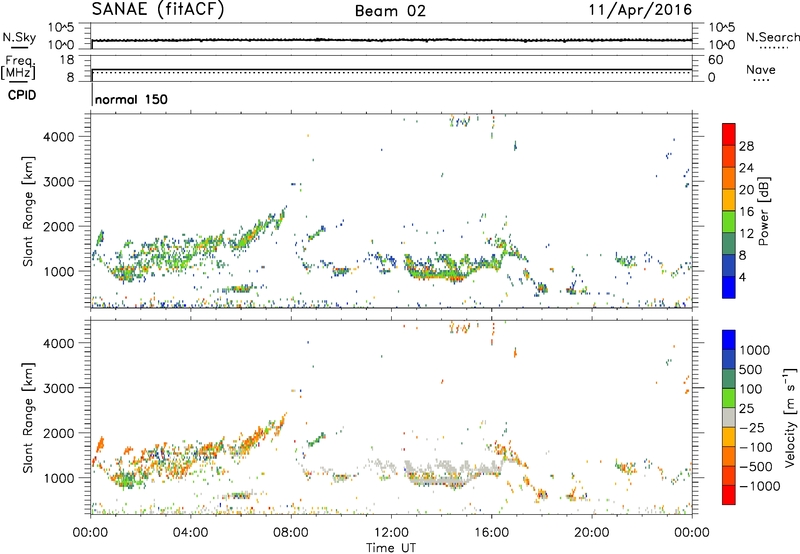
Task: Click the 60 tick on Nave axis
Action: pos(716,60)
